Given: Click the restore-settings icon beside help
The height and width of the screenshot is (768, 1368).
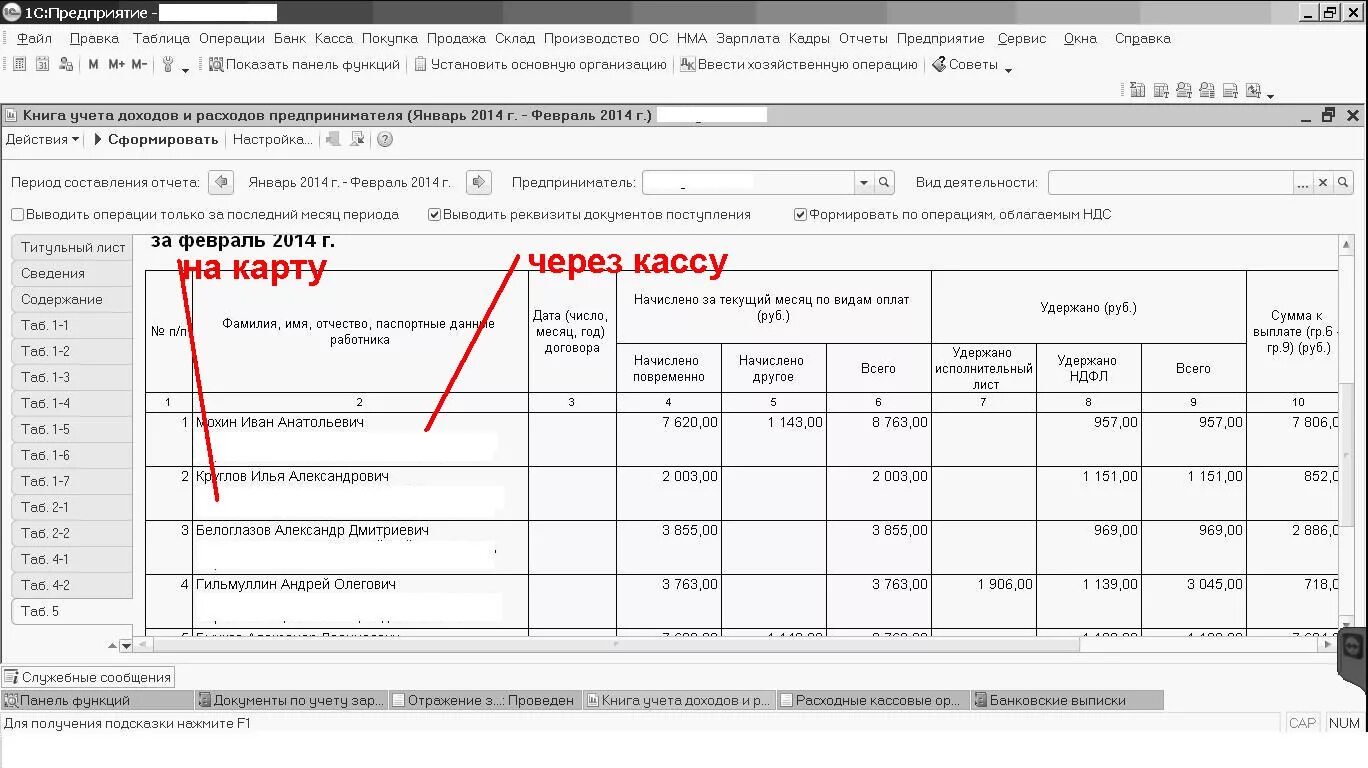Looking at the screenshot, I should pos(357,140).
